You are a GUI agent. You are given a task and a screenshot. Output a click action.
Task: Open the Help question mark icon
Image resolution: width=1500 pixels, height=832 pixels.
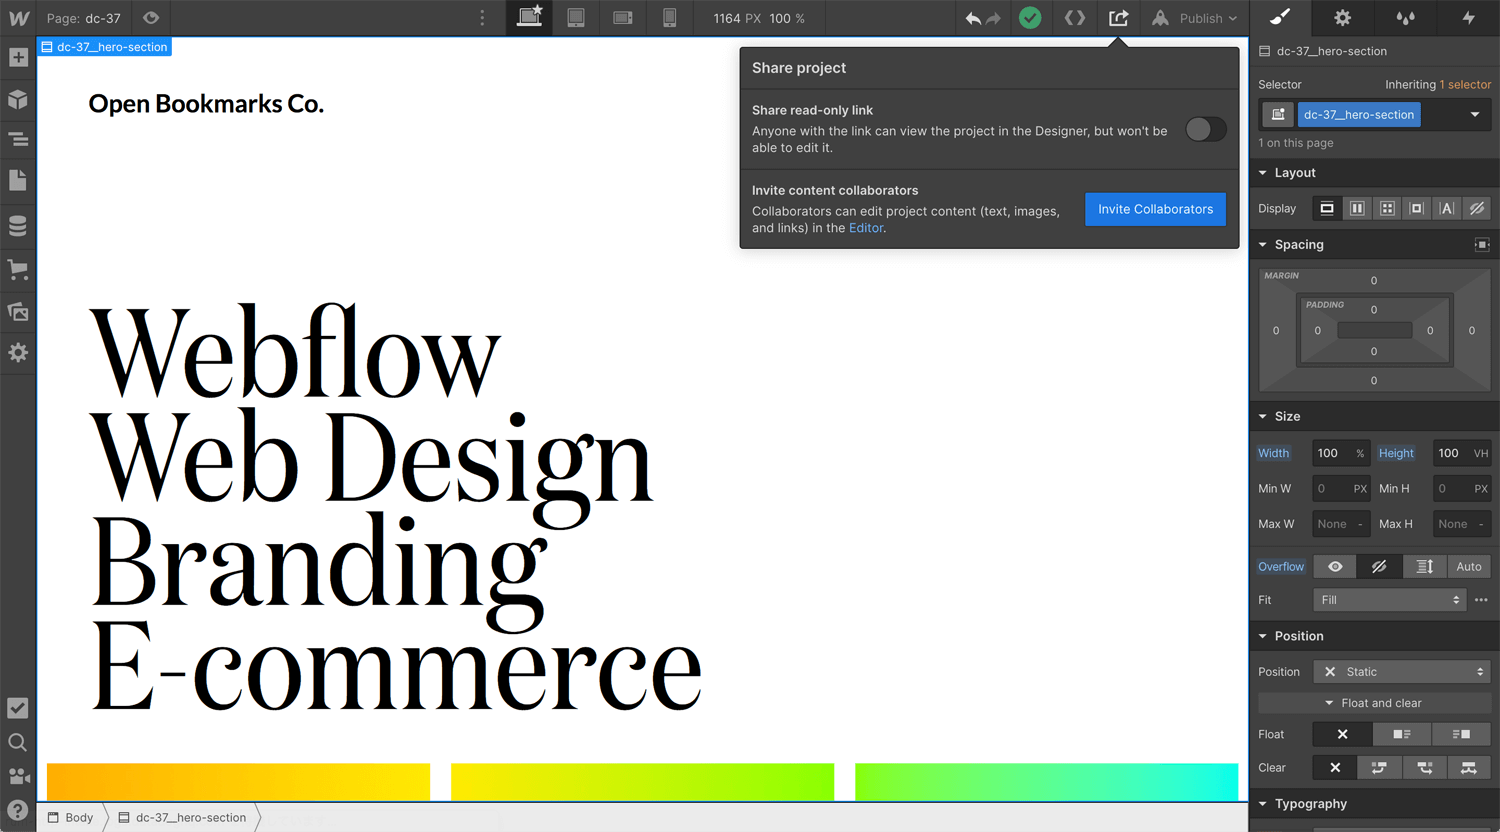(18, 811)
